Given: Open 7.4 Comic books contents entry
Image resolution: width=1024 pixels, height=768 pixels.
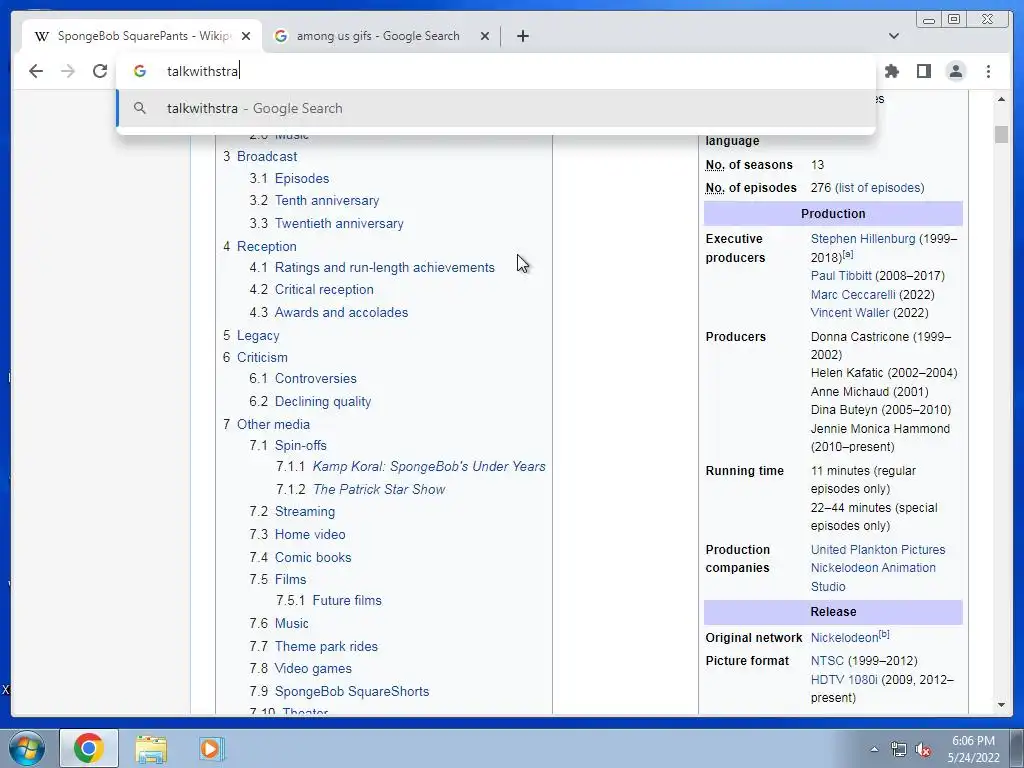Looking at the screenshot, I should [313, 557].
